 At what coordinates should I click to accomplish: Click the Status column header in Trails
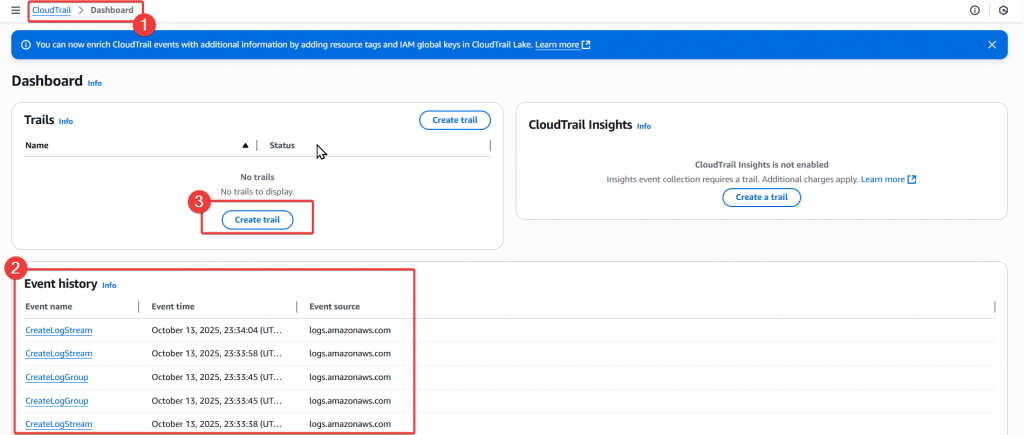(x=282, y=146)
